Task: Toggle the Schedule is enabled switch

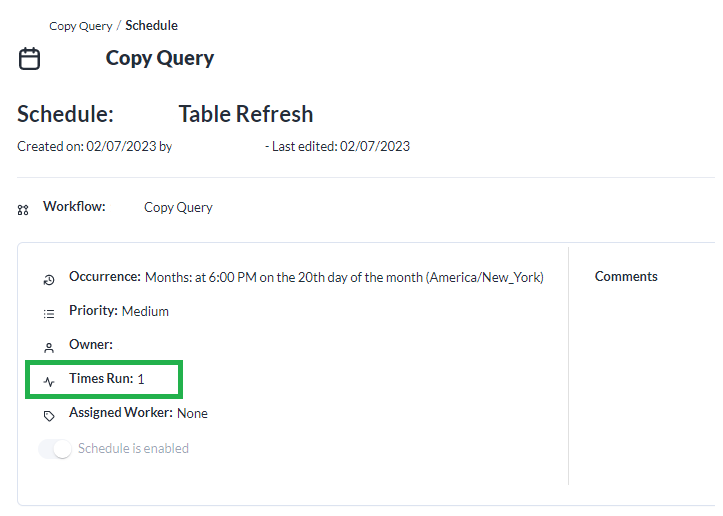Action: click(55, 449)
